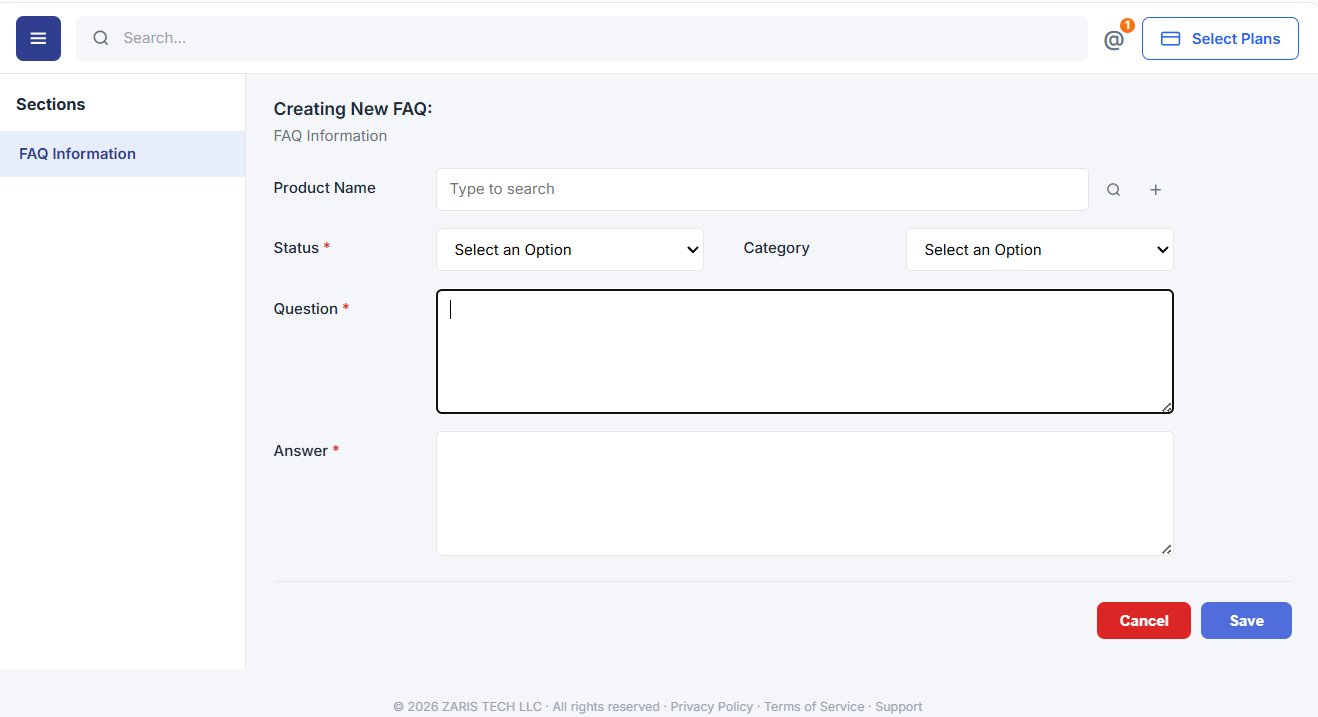This screenshot has height=717, width=1318.
Task: Open the Category dropdown
Action: (x=1040, y=250)
